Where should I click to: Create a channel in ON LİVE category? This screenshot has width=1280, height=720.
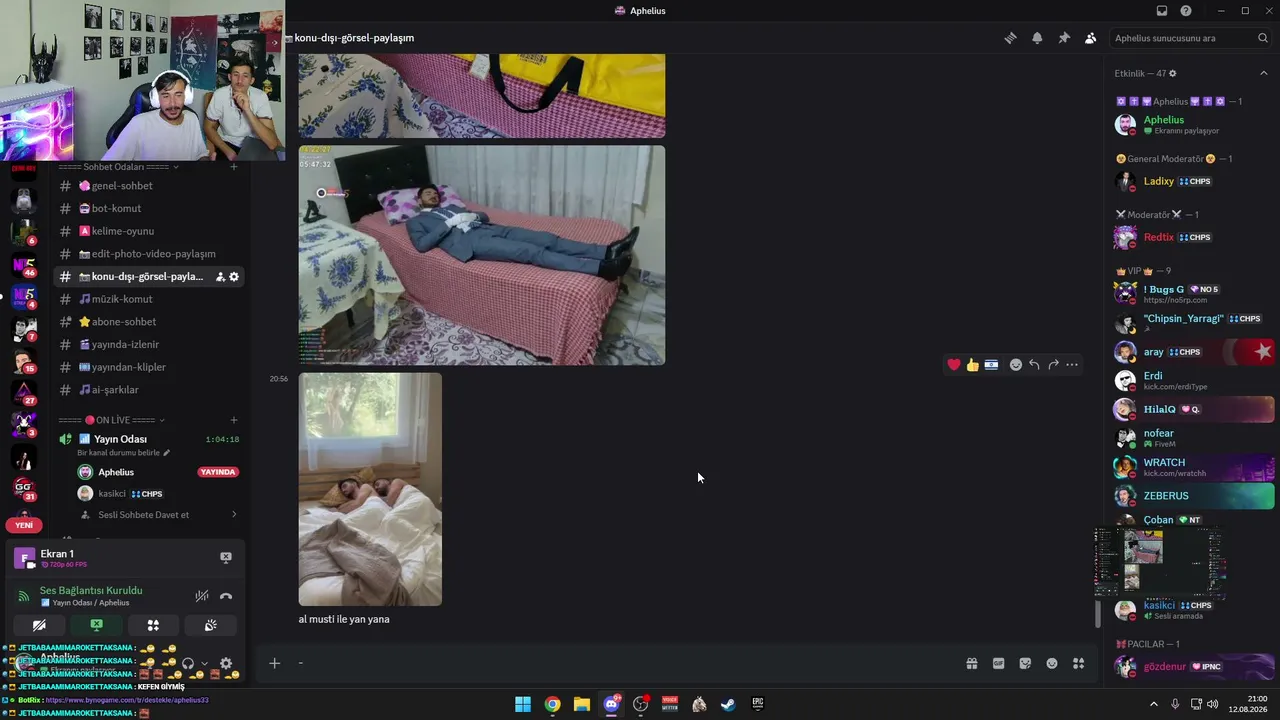[234, 420]
